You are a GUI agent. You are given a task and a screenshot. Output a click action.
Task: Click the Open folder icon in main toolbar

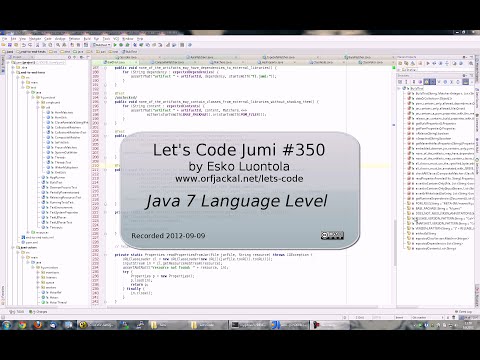pyautogui.click(x=4, y=45)
